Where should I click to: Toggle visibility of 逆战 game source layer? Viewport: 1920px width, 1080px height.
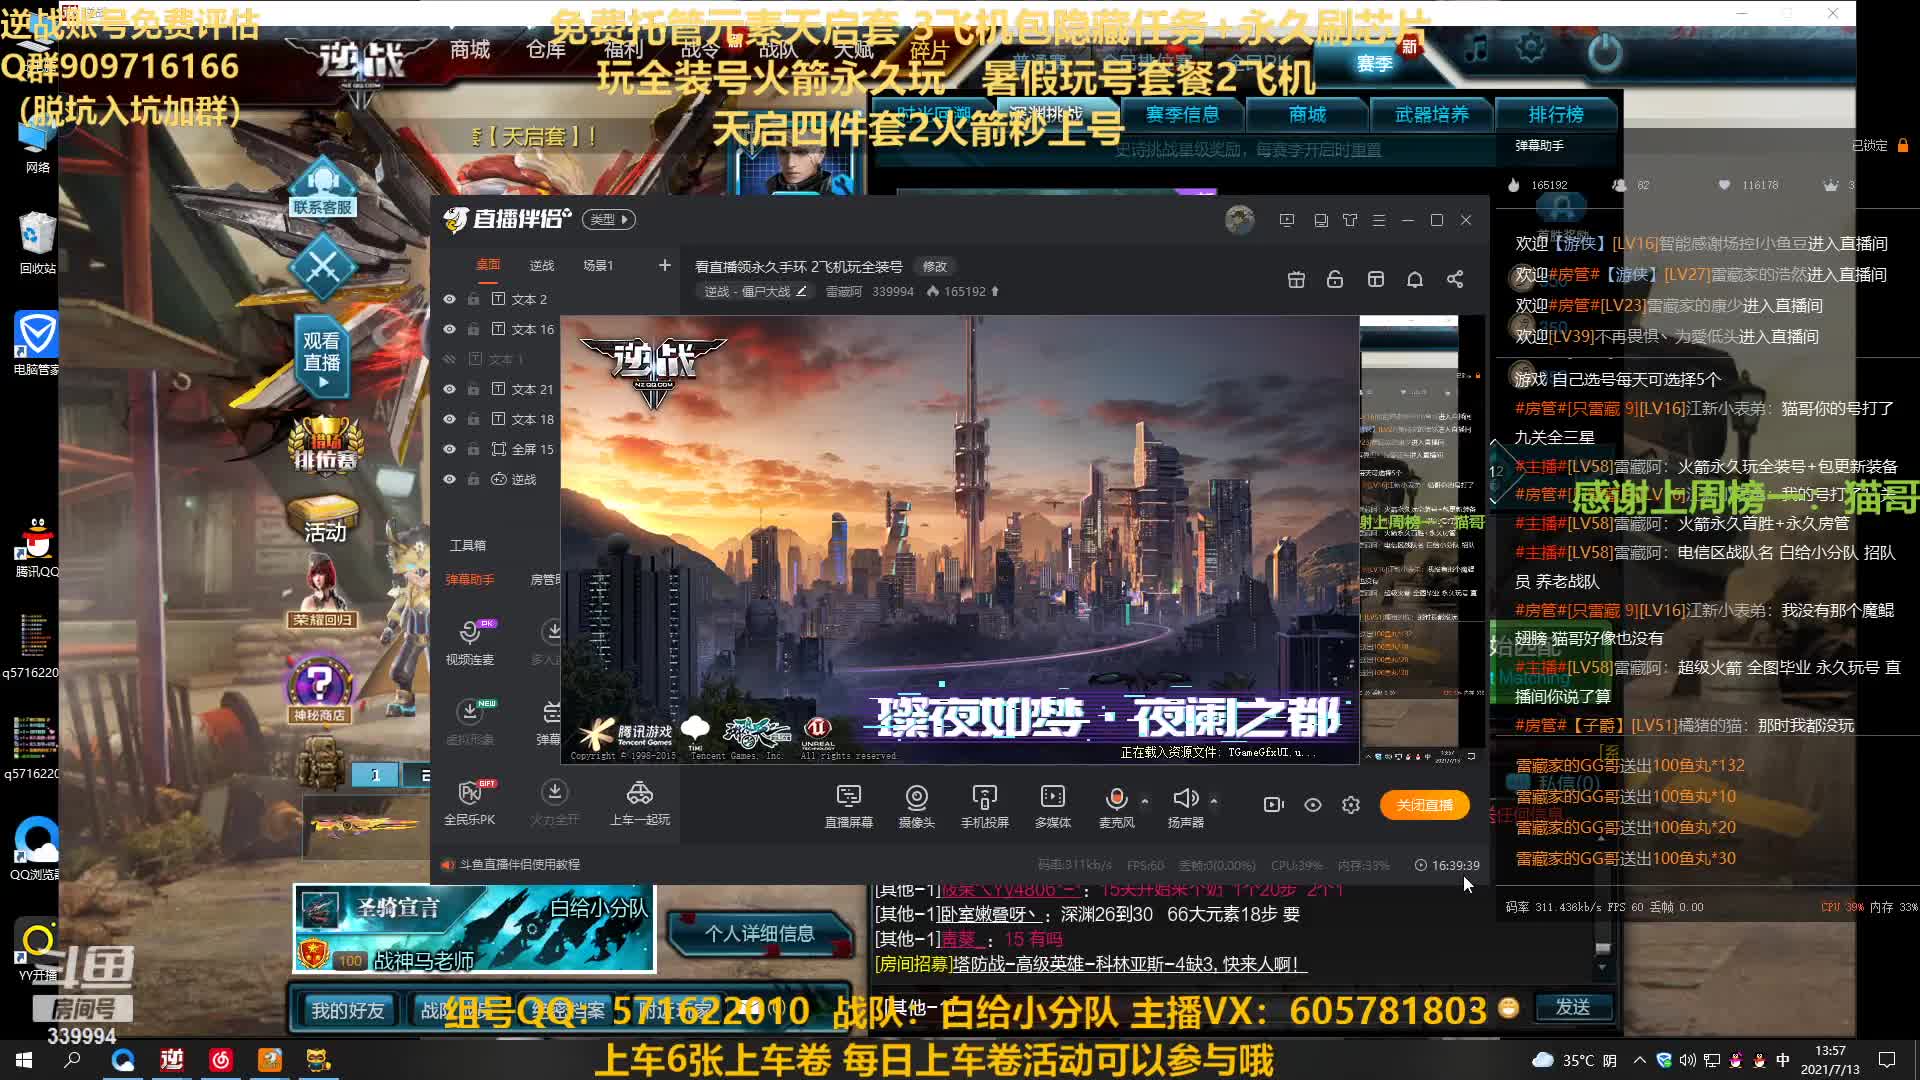(x=449, y=479)
